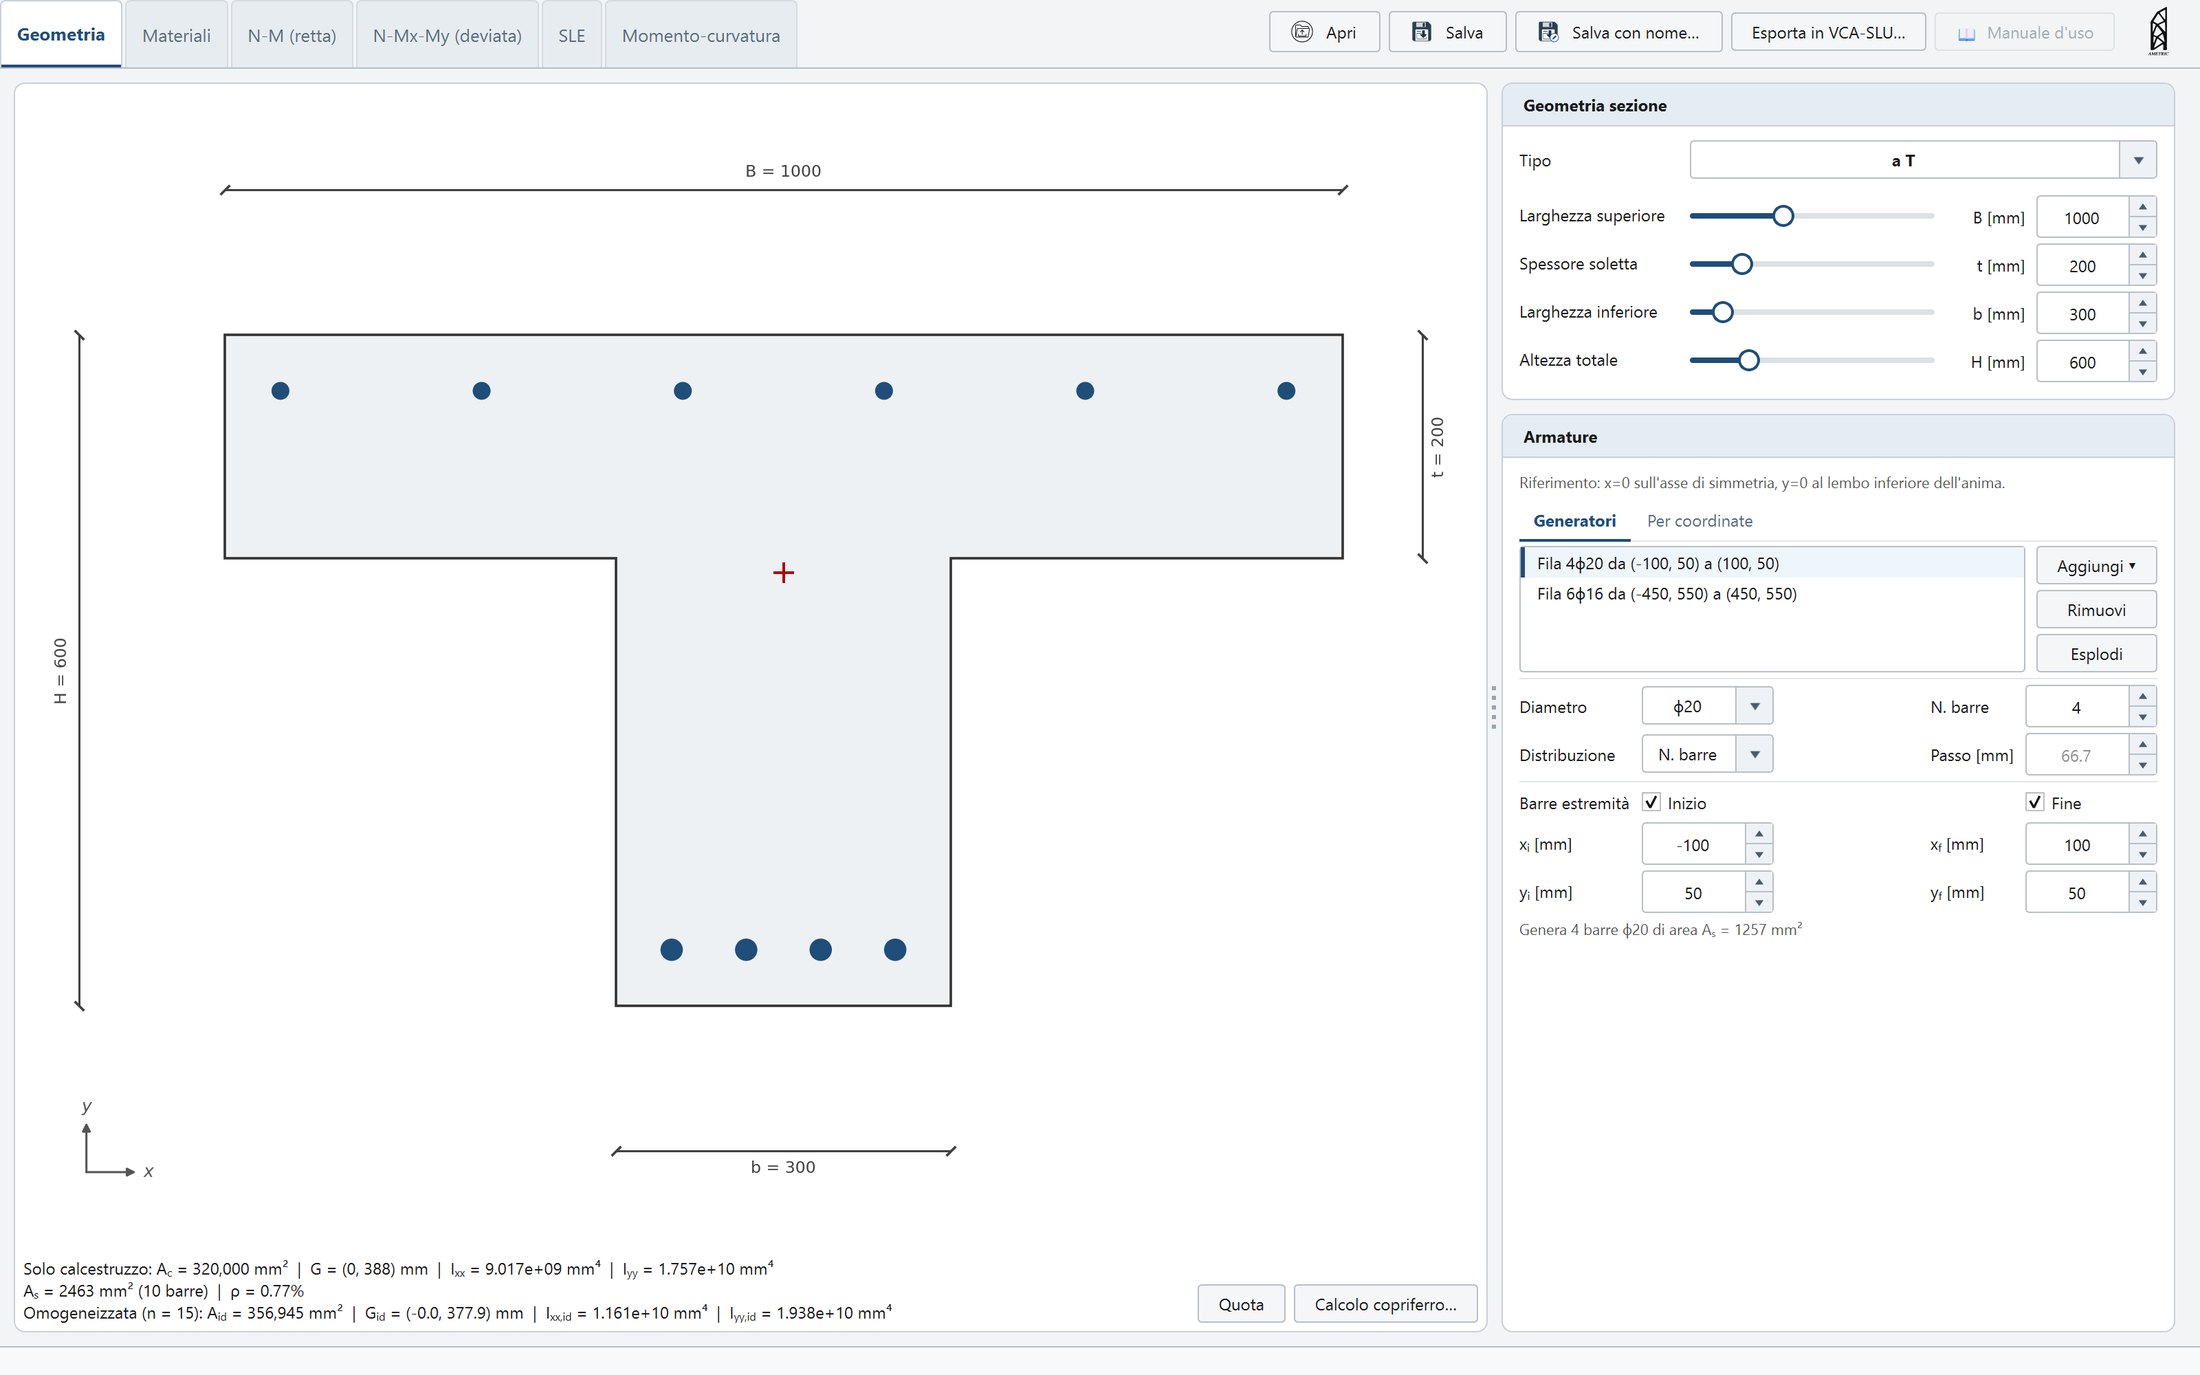Viewport: 2200px width, 1375px height.
Task: Select row Fila 4ϕ20 in list
Action: tap(1771, 563)
